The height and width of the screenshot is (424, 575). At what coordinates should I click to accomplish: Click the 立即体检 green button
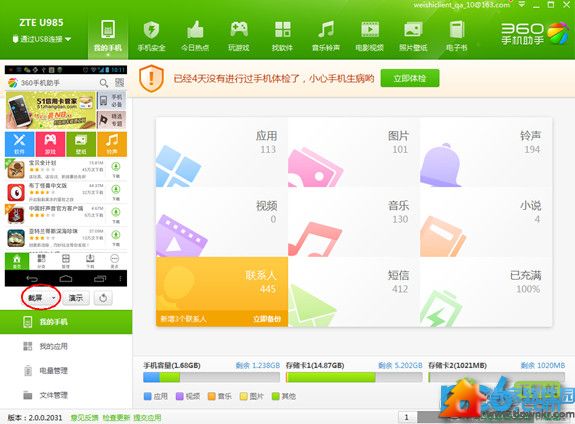pyautogui.click(x=410, y=78)
